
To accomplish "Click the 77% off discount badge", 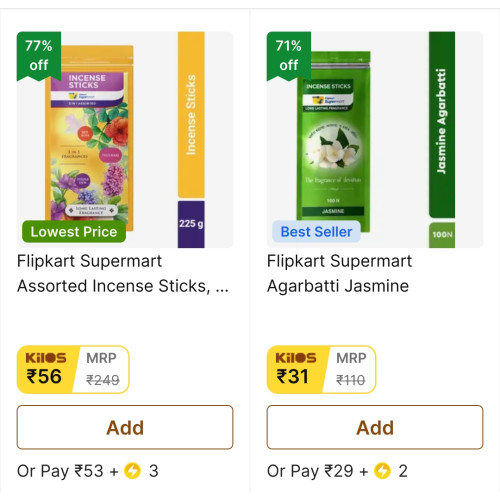I will point(39,56).
